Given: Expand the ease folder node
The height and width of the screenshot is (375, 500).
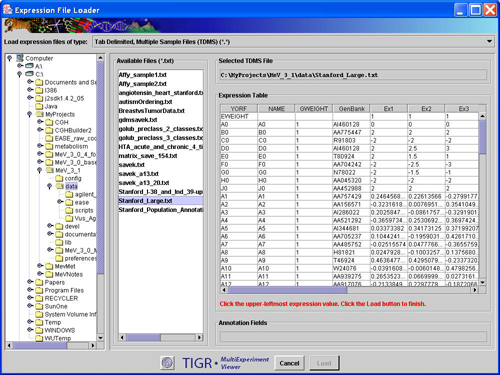Looking at the screenshot, I should tap(60, 202).
